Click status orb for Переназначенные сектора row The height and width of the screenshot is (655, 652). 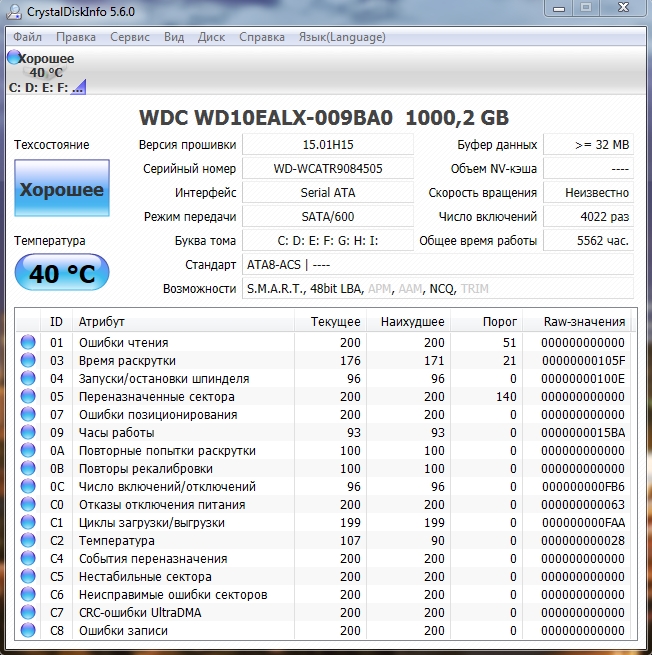pos(28,396)
